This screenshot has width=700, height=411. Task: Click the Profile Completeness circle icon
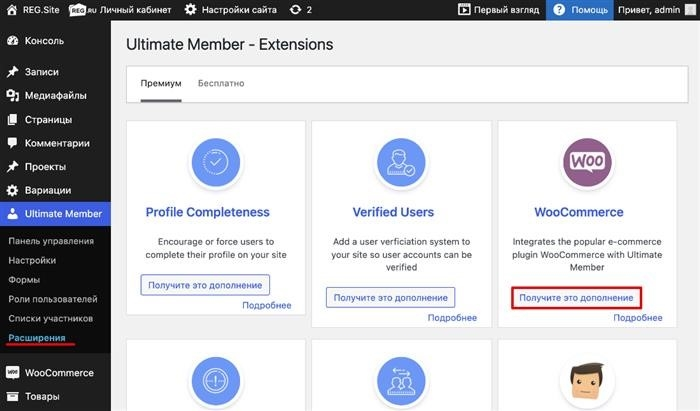[x=216, y=162]
